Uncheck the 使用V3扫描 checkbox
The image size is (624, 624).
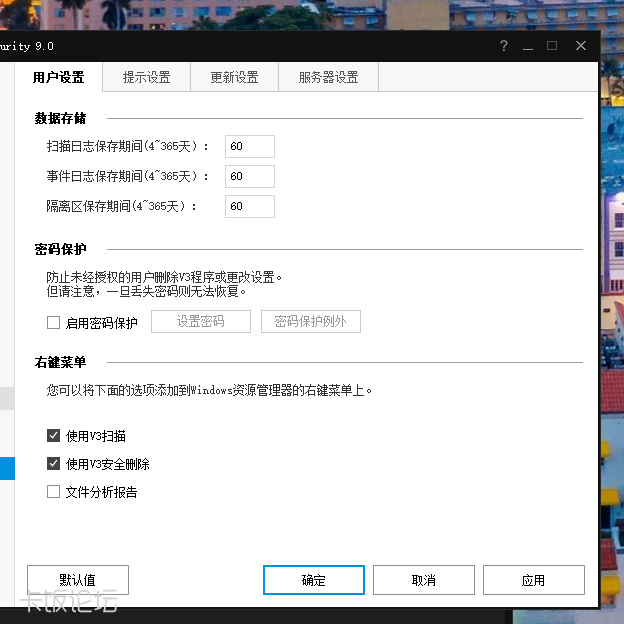(x=53, y=436)
